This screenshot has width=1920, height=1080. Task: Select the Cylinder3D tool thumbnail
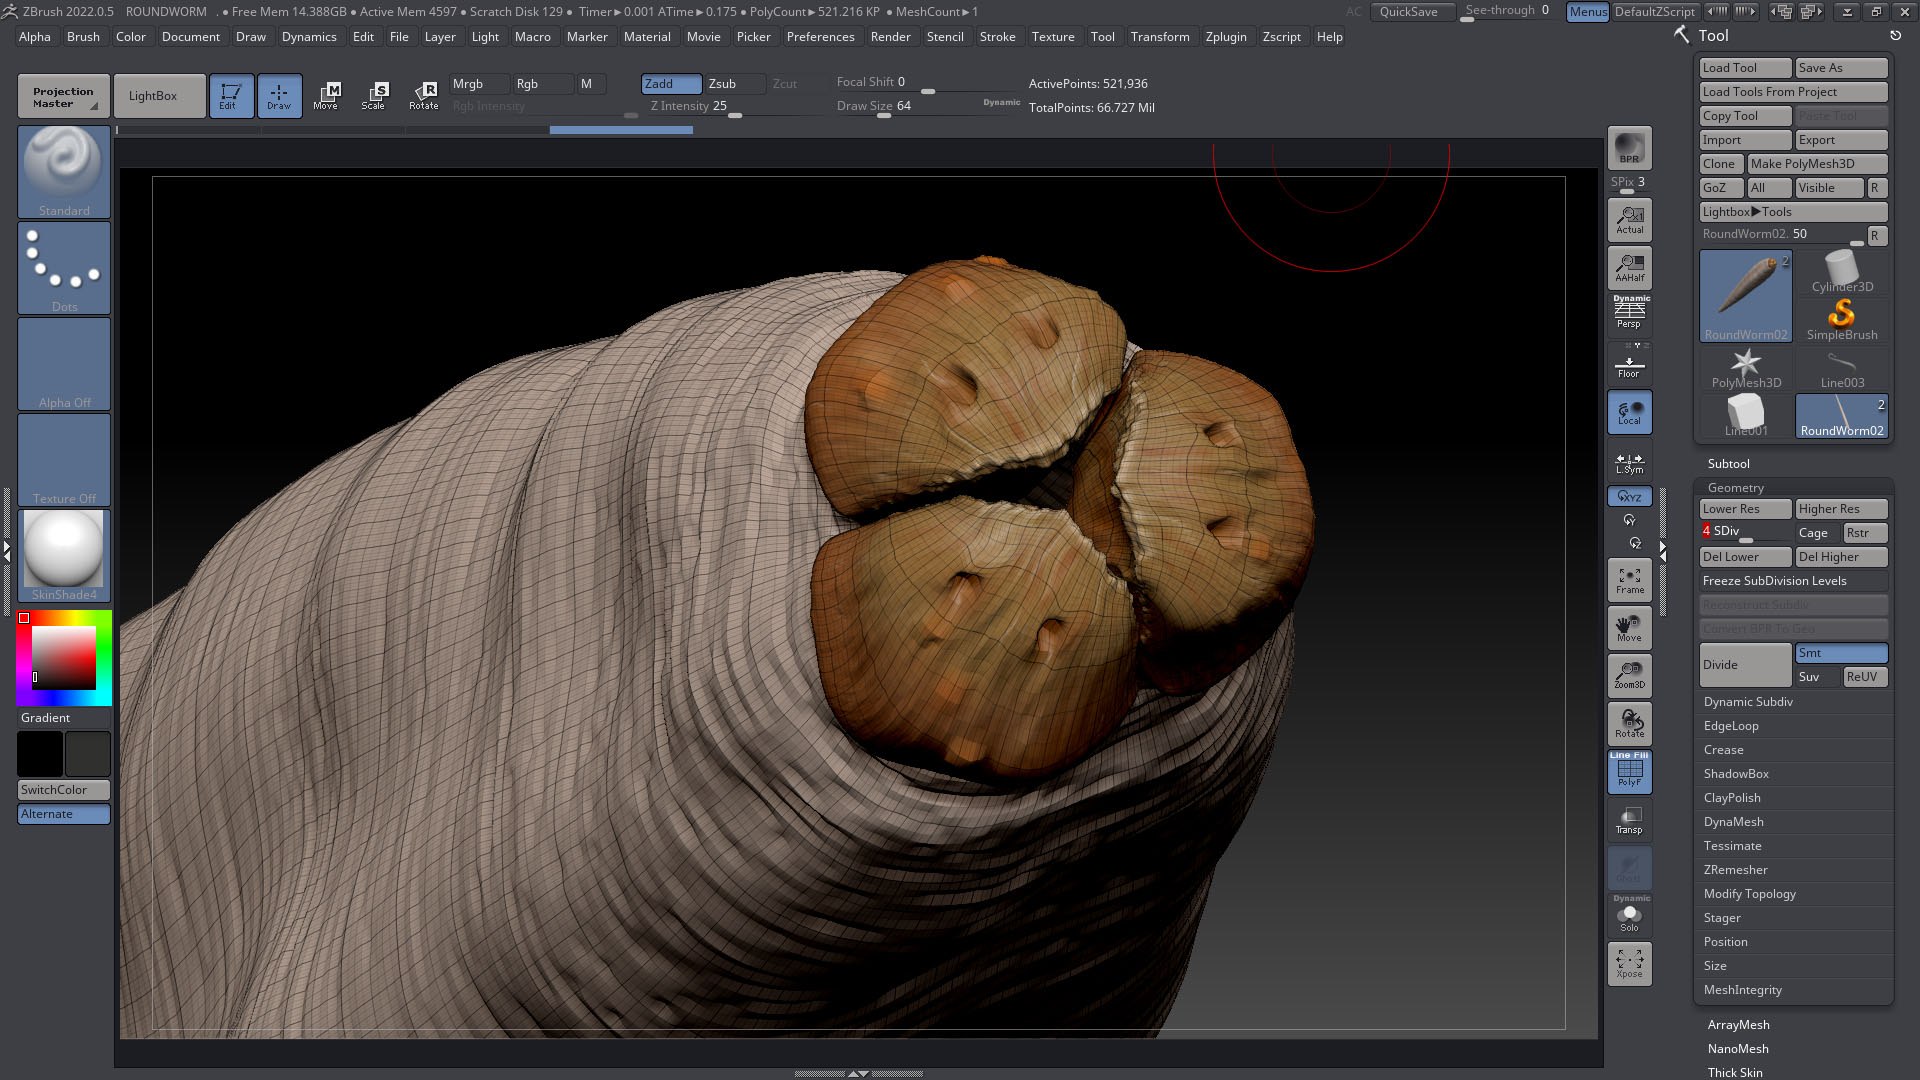pyautogui.click(x=1841, y=272)
